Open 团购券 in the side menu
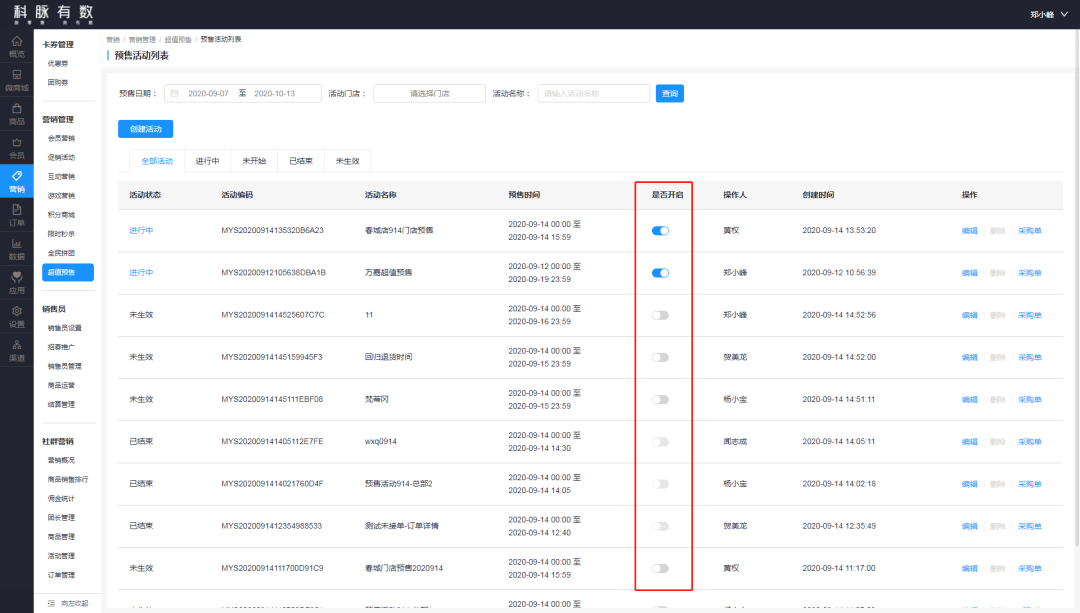The image size is (1080, 613). tap(58, 82)
